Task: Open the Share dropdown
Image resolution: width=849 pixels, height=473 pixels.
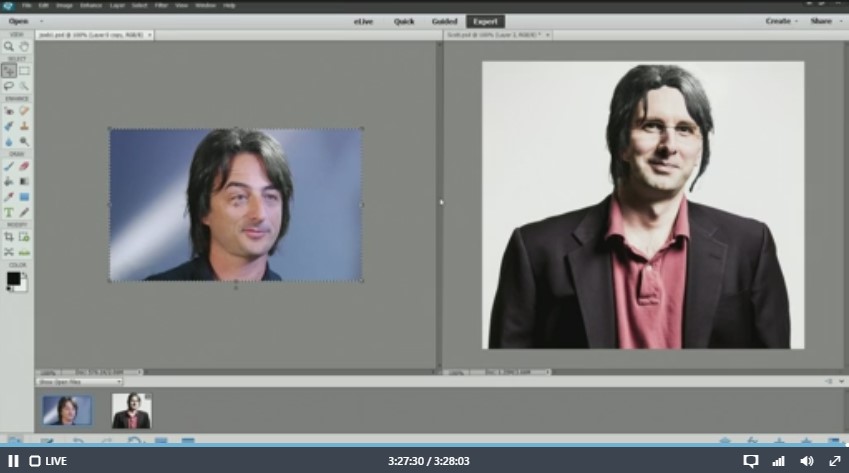Action: [823, 21]
